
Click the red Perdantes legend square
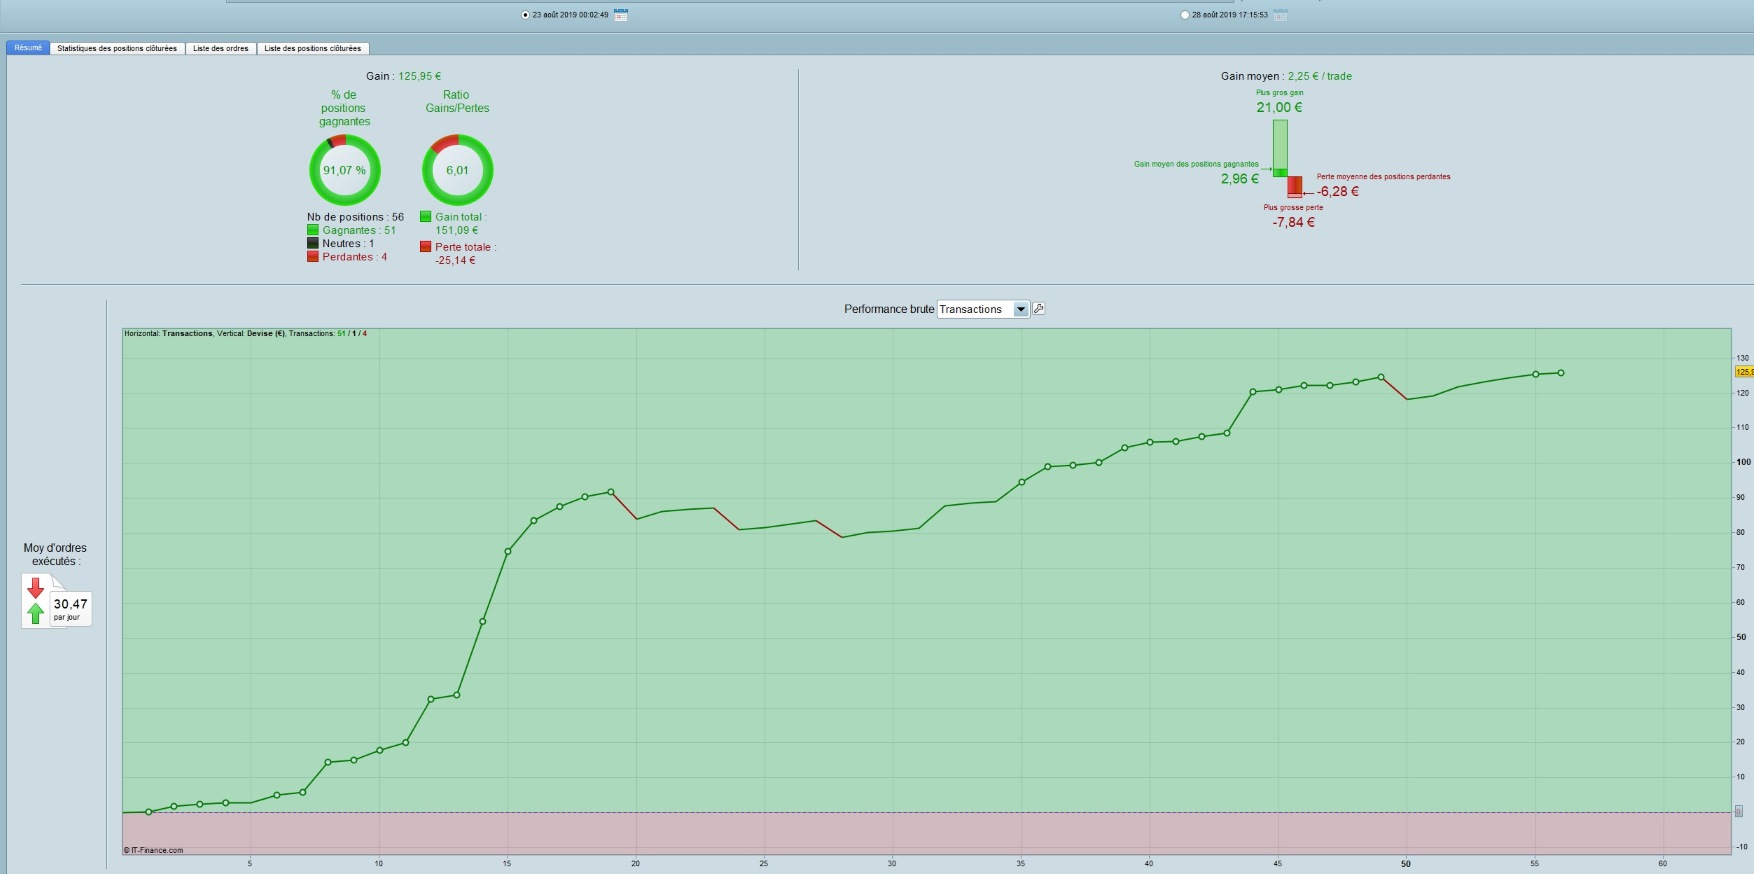(313, 257)
